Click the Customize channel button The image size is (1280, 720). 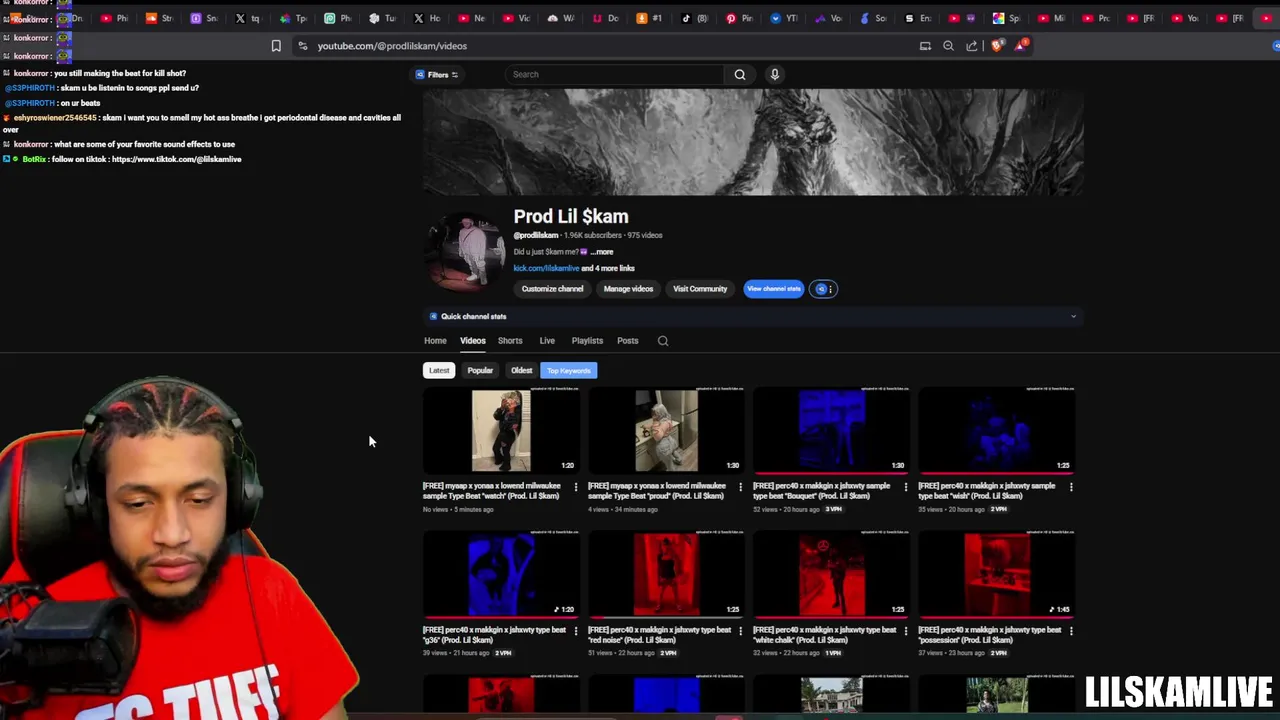pyautogui.click(x=552, y=289)
